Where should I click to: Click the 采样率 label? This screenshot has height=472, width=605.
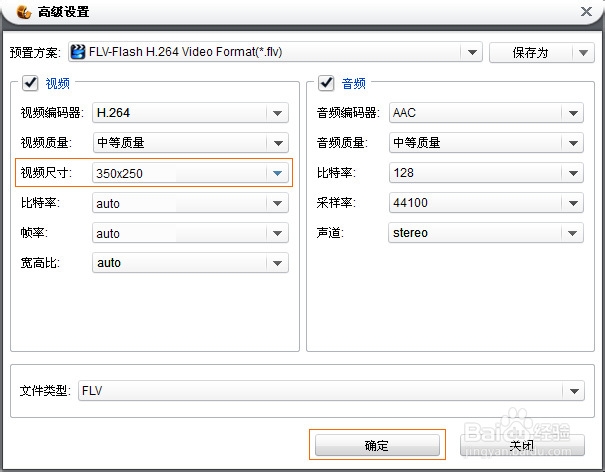point(336,203)
